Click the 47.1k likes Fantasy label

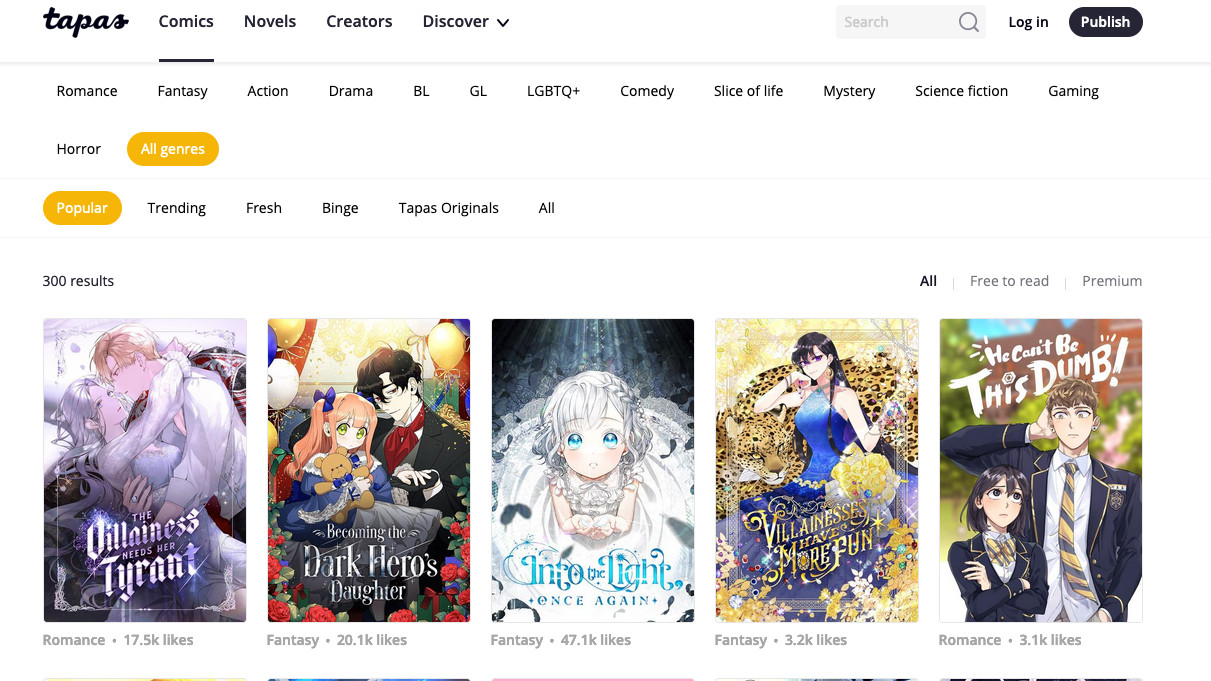pos(561,640)
